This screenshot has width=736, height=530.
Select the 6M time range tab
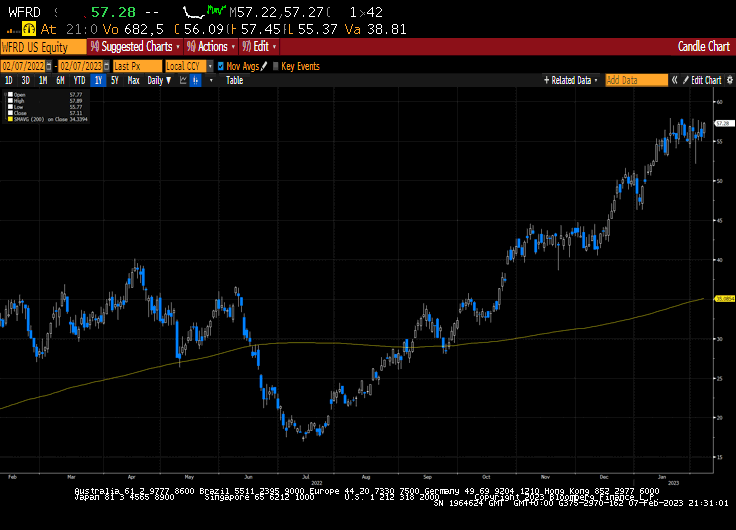pos(60,80)
